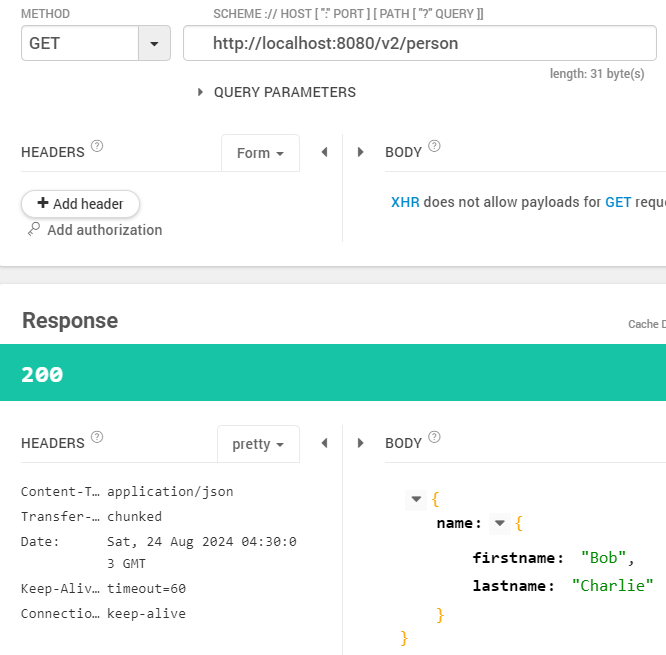666x655 pixels.
Task: Collapse request body with right arrow
Action: tap(360, 152)
